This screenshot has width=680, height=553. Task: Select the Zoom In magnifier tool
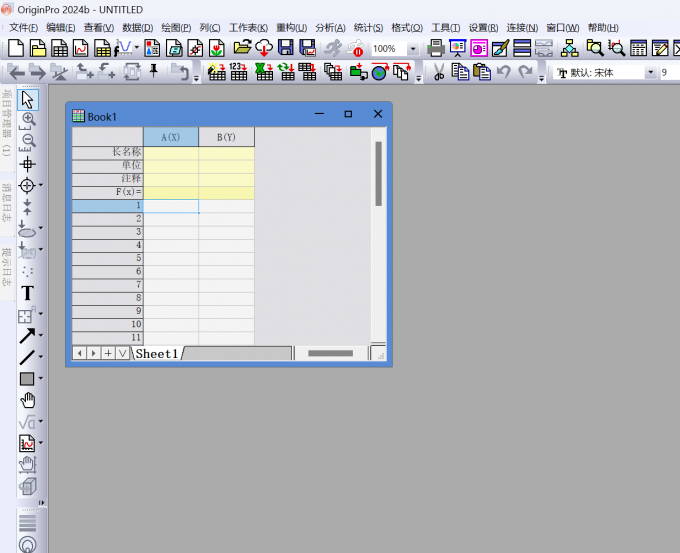(x=28, y=120)
